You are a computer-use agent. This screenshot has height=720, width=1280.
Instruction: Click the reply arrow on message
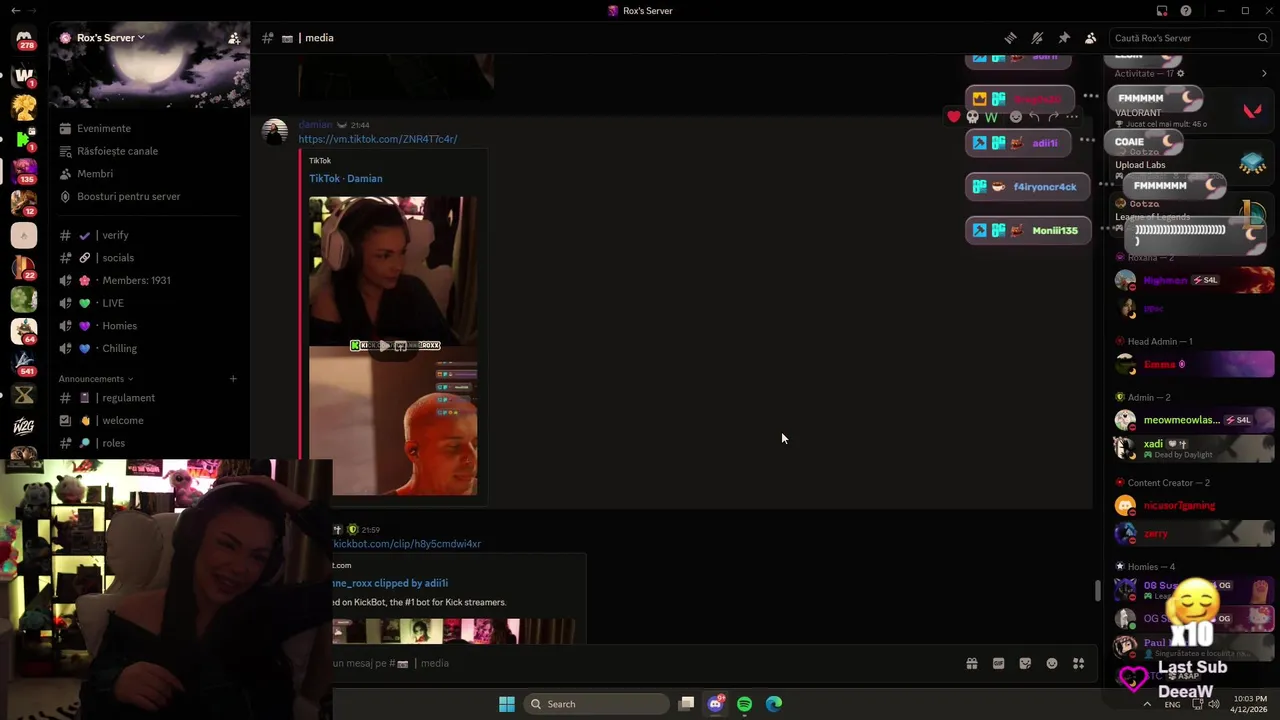point(1035,117)
